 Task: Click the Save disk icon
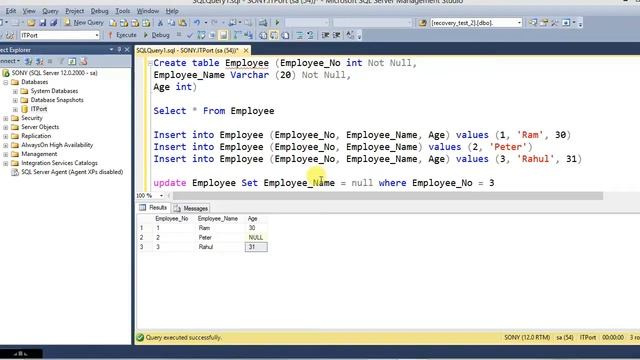click(42, 23)
